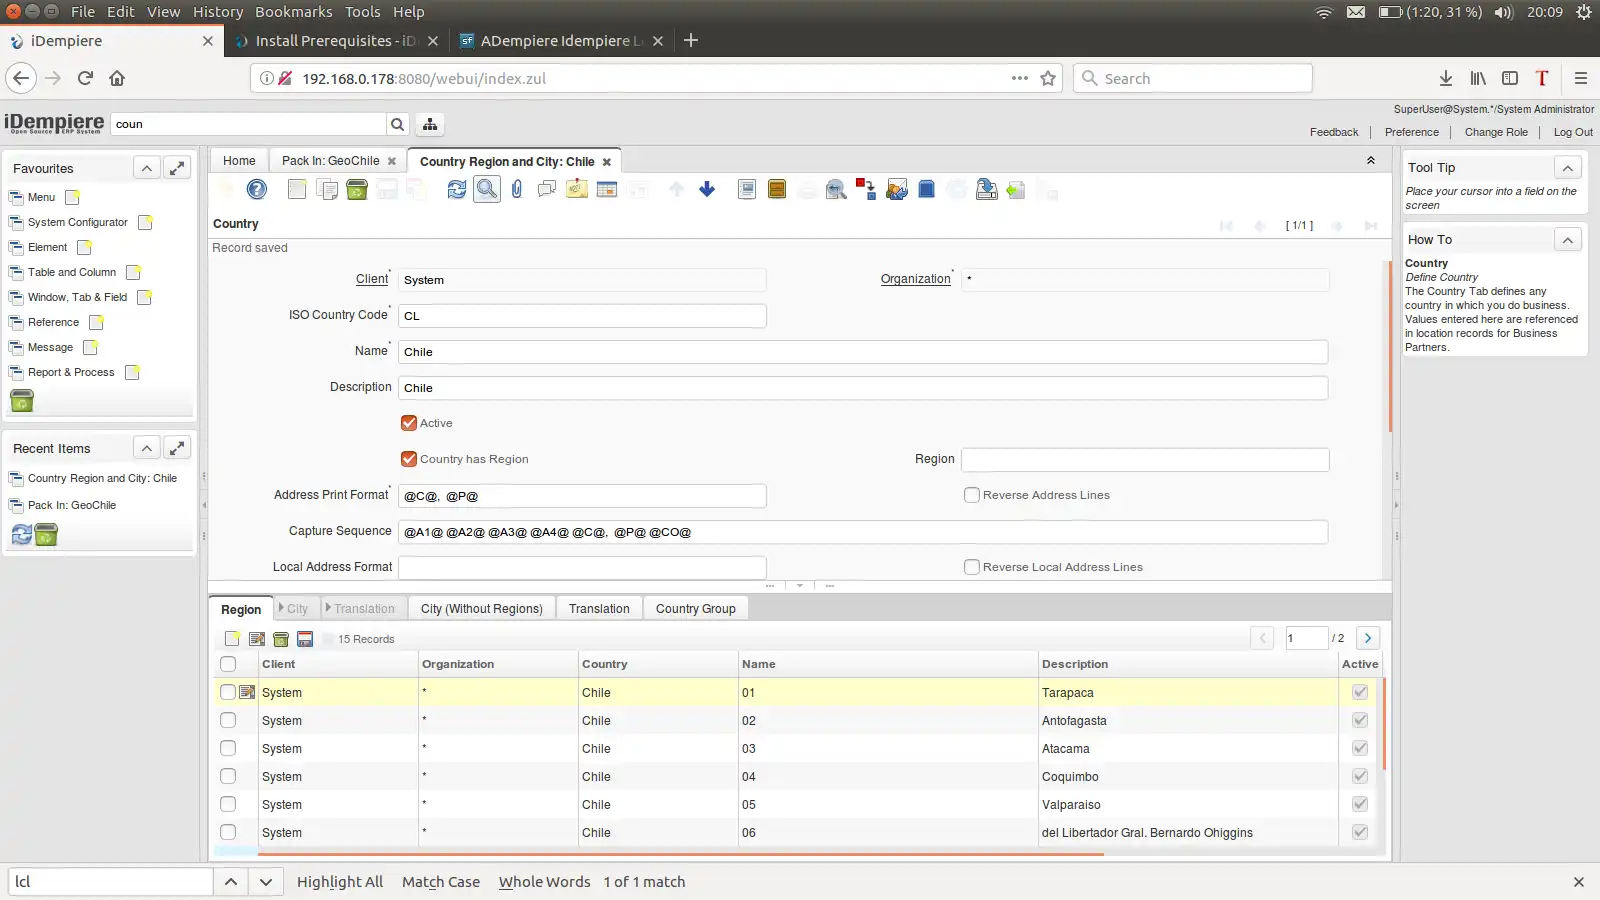The width and height of the screenshot is (1600, 900).
Task: Tick the select-all checkbox in the Region grid header
Action: (228, 664)
